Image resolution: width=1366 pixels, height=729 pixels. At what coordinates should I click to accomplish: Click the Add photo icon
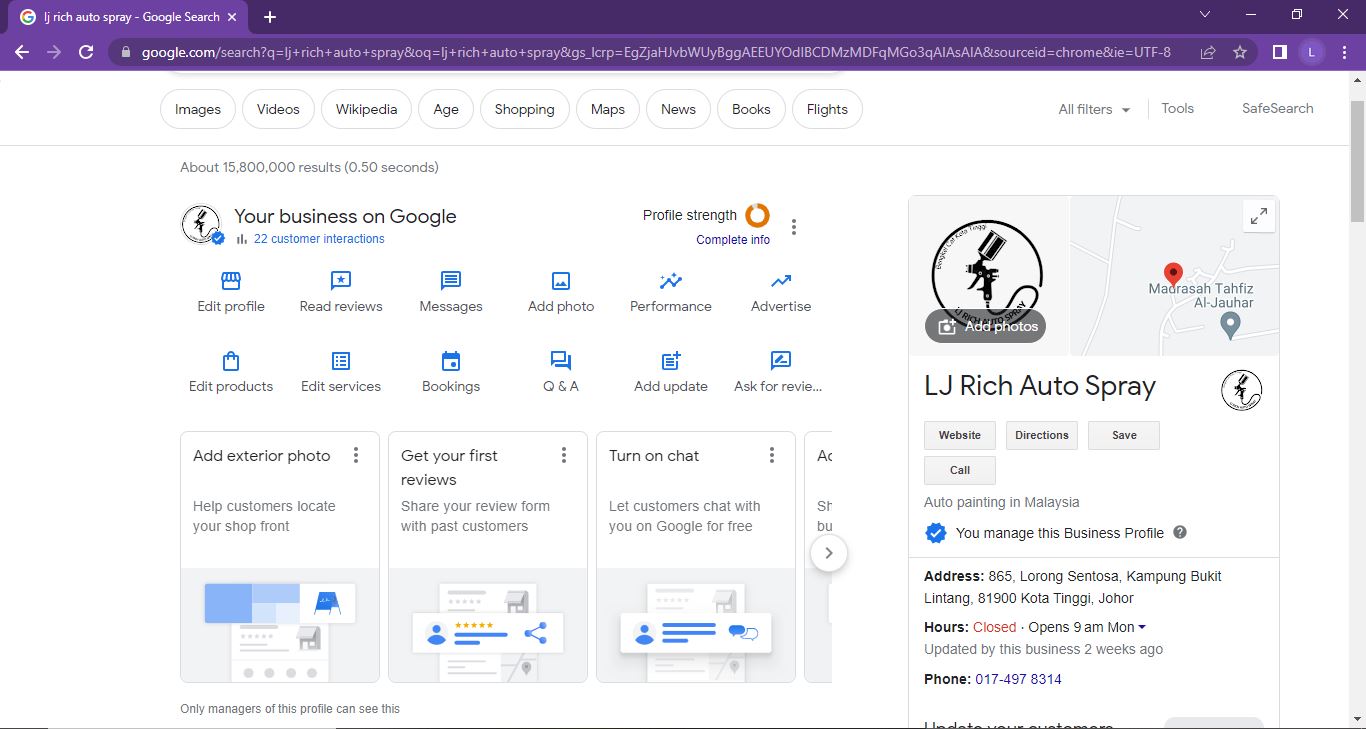coord(561,281)
